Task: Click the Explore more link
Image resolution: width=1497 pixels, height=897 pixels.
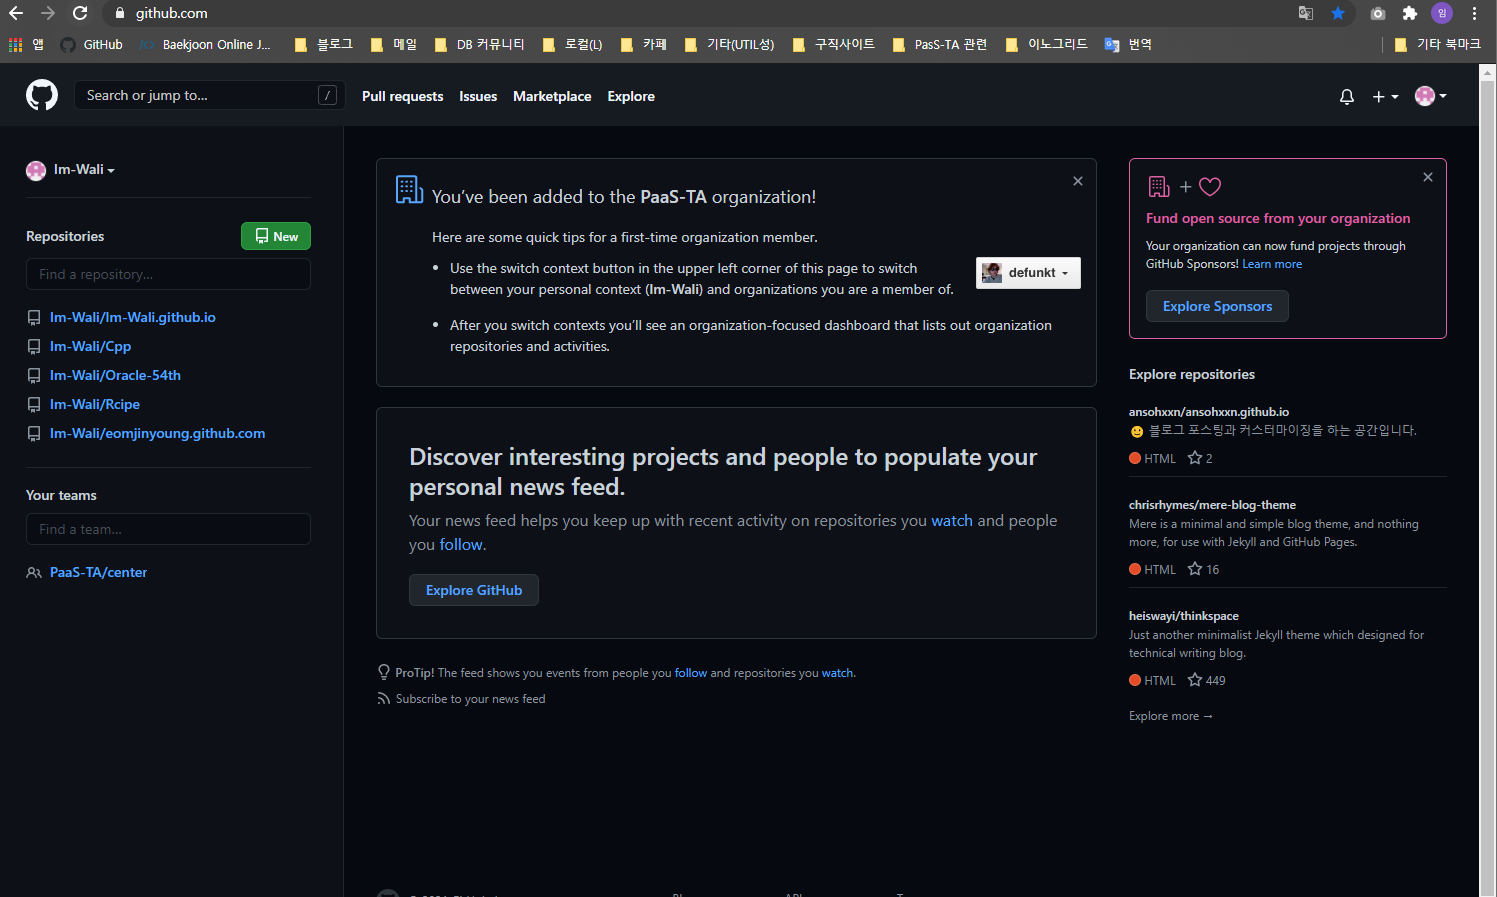Action: coord(1170,716)
